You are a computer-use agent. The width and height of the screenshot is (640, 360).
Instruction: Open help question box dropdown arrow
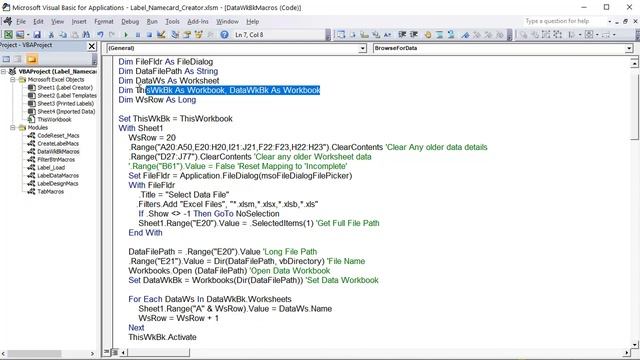[610, 21]
